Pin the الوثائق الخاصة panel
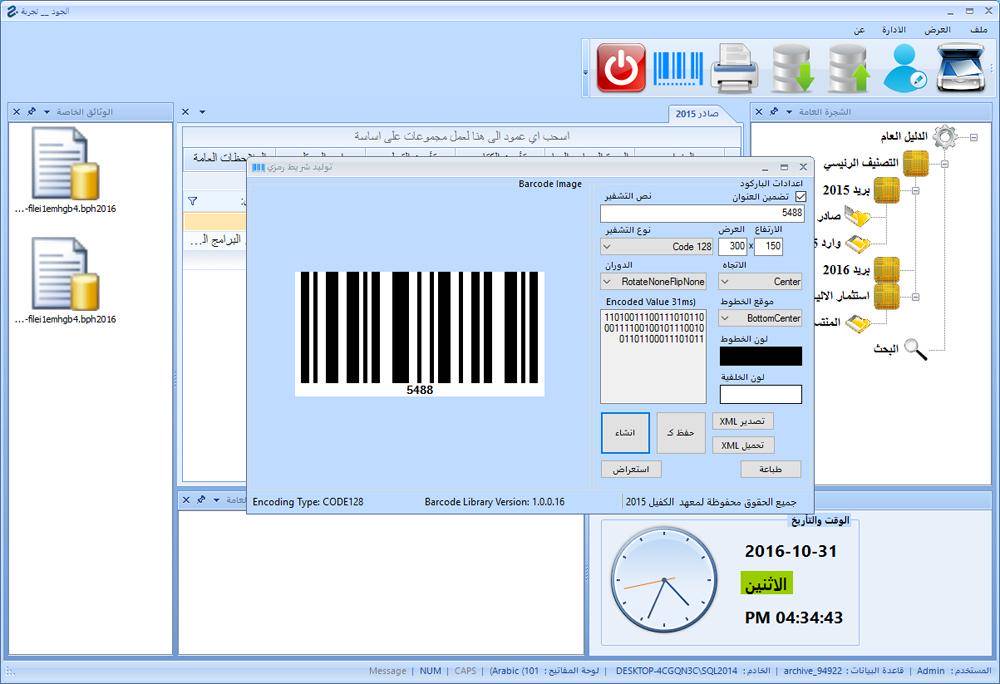The image size is (1000, 684). tap(31, 112)
